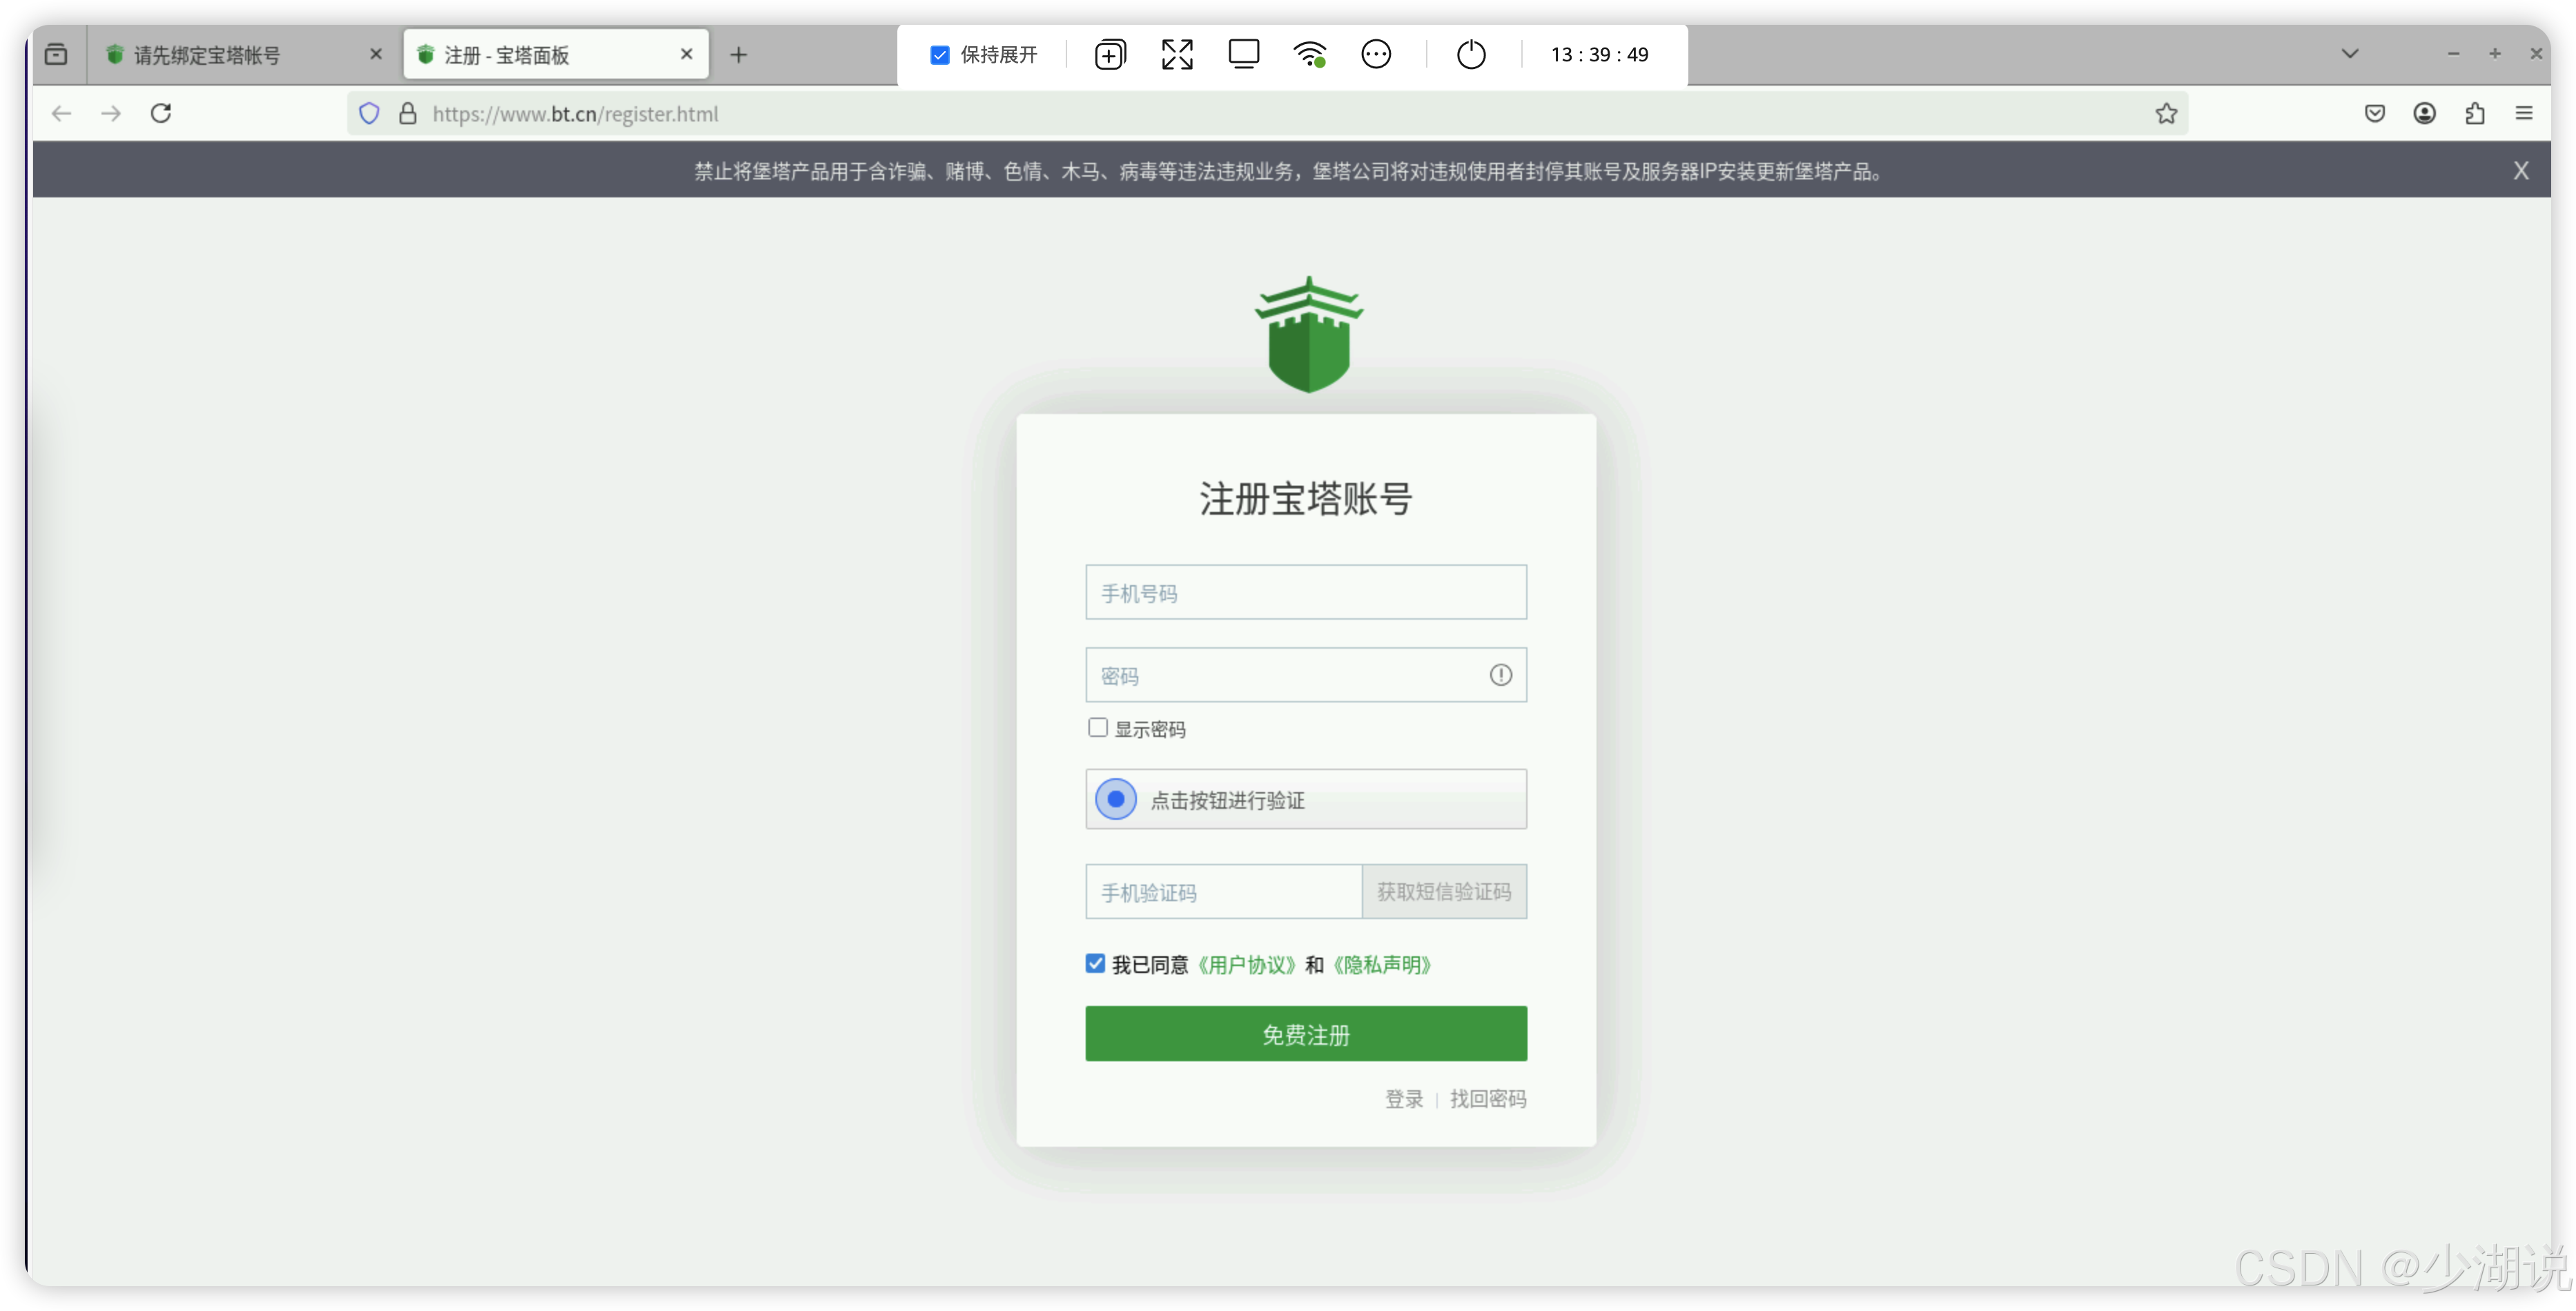Click the new window plus icon in toolbar
This screenshot has height=1311, width=2576.
coord(1110,54)
